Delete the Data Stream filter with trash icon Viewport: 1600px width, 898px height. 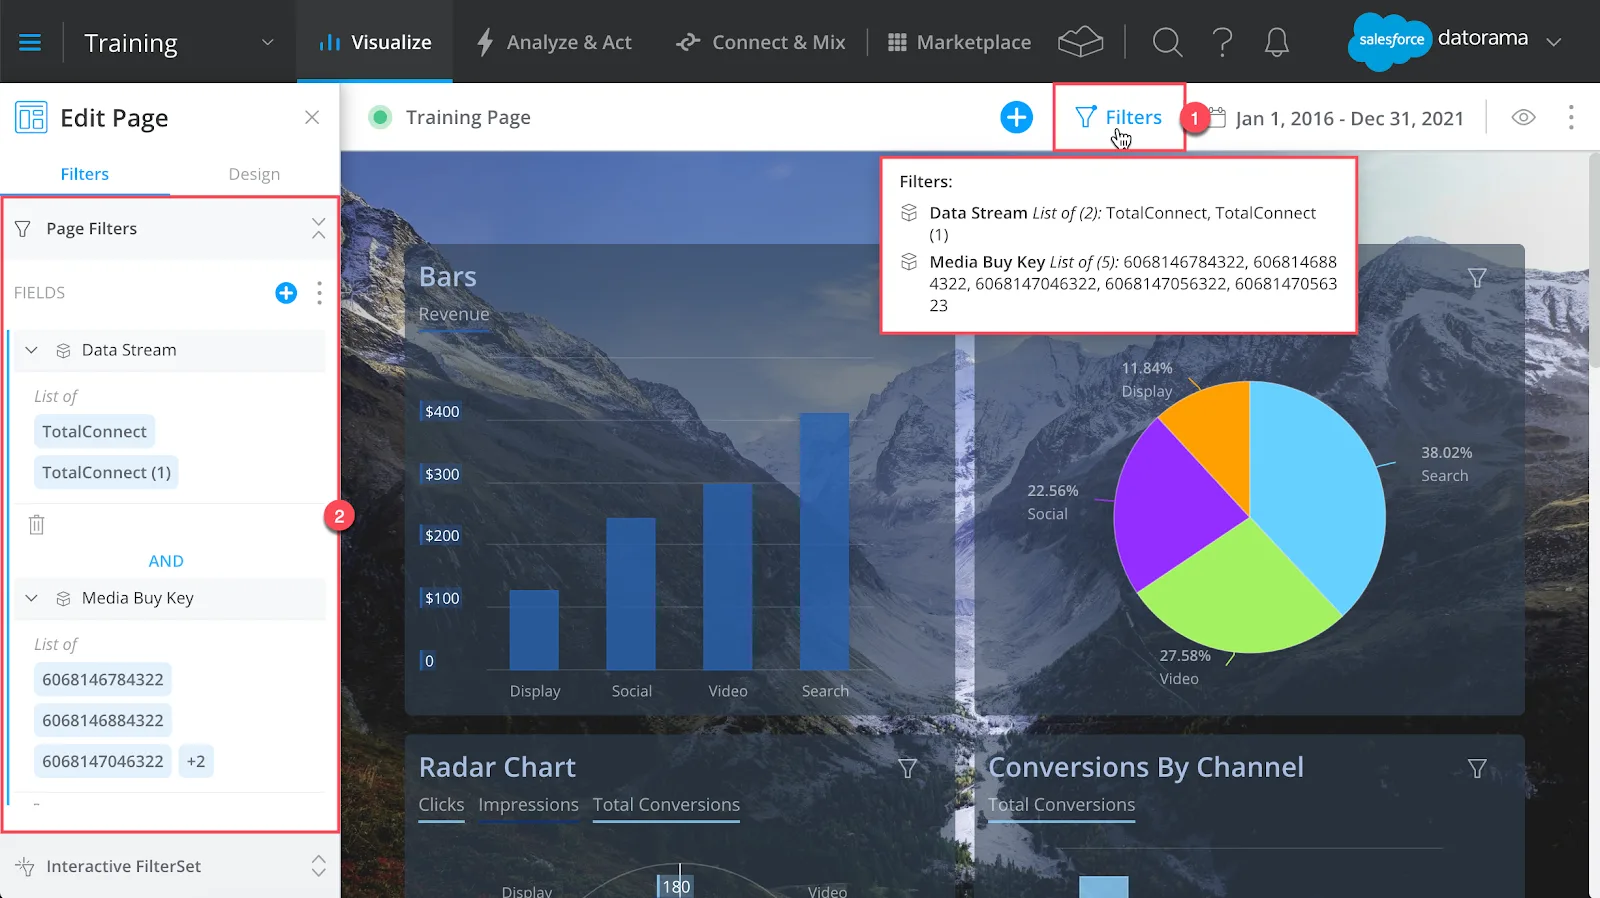coord(37,524)
